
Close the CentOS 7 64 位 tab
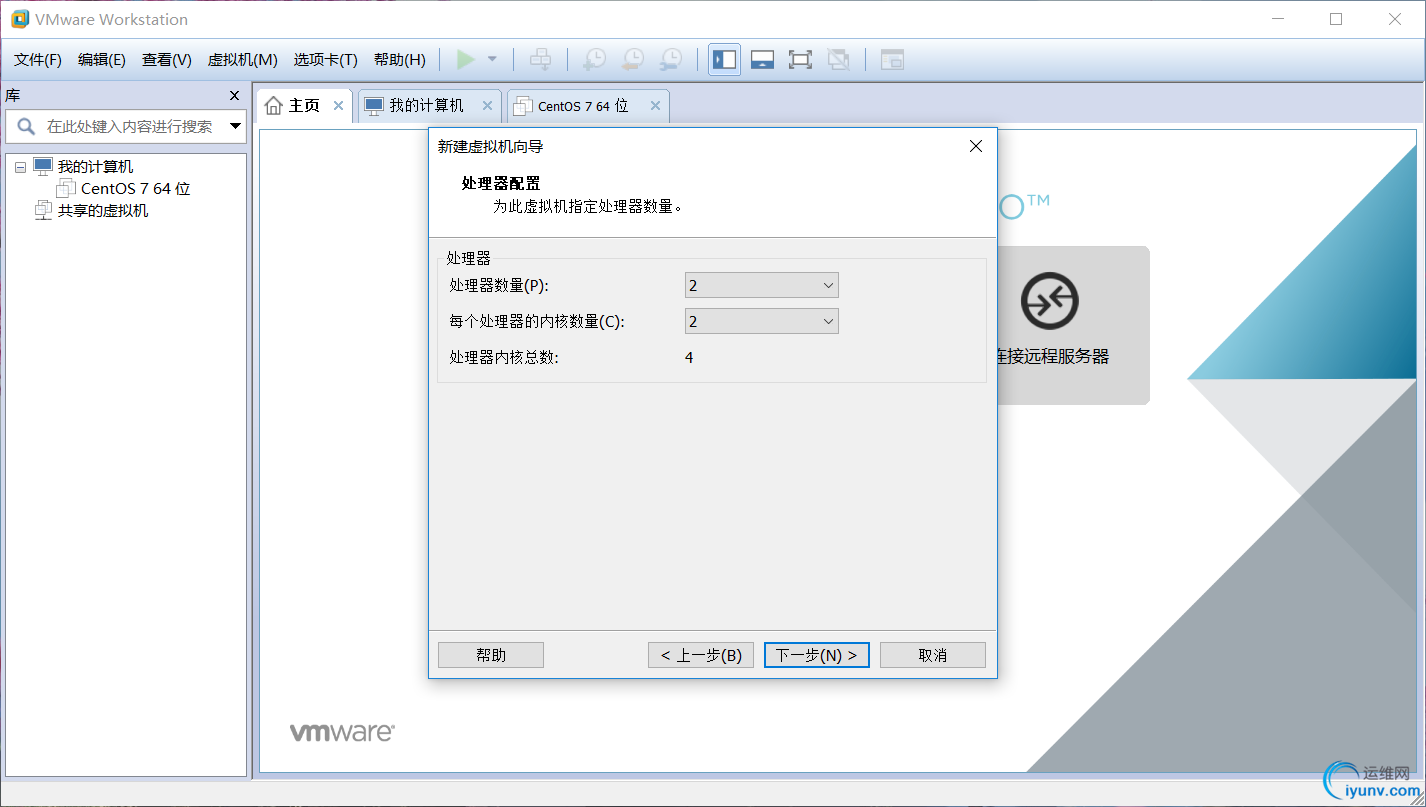point(655,106)
